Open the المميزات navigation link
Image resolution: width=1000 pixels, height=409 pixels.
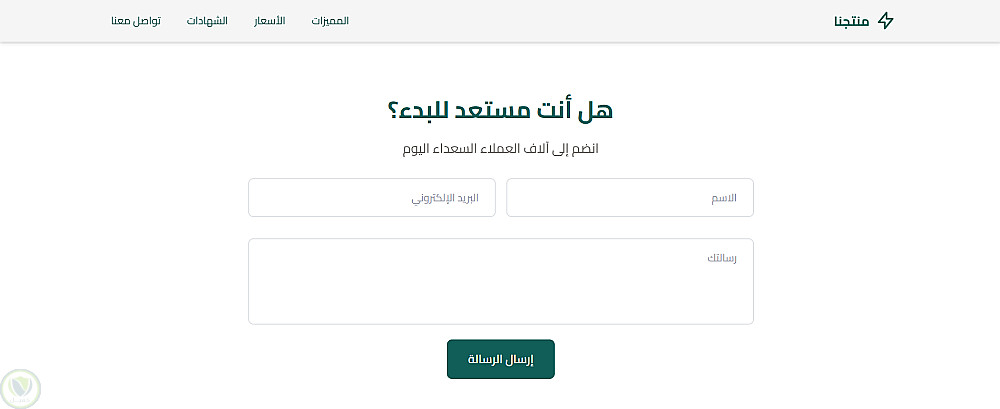(x=330, y=21)
